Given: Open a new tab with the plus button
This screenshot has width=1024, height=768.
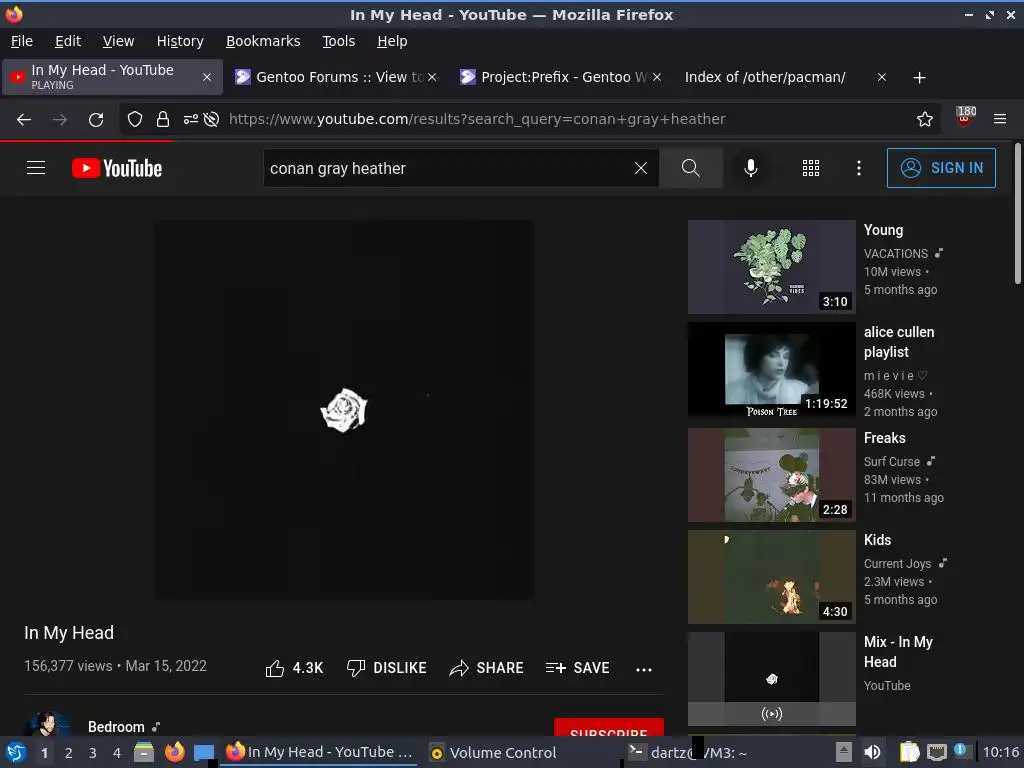Looking at the screenshot, I should pos(920,78).
